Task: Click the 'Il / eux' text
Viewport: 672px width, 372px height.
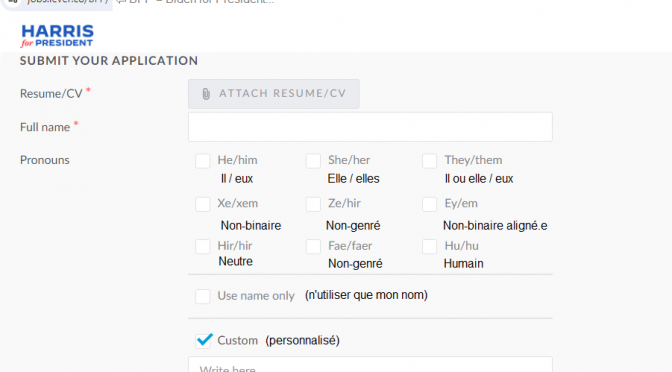Action: 237,179
